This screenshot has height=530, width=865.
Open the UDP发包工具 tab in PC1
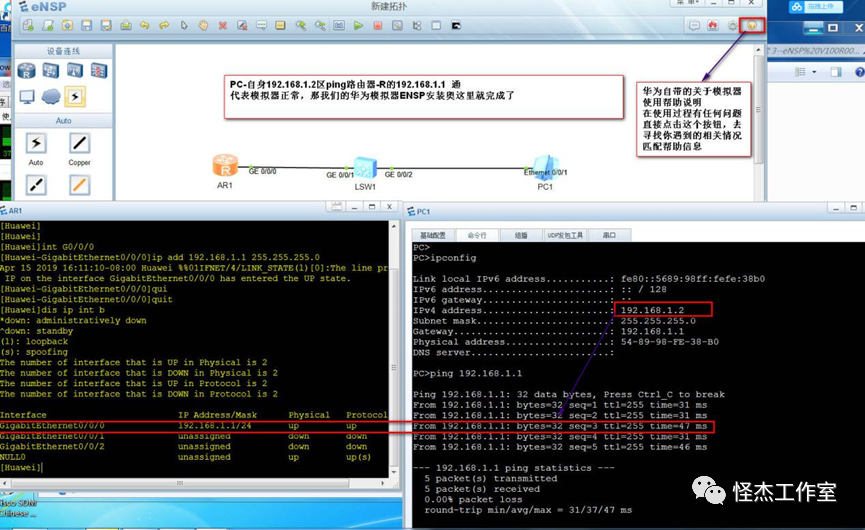click(x=565, y=235)
